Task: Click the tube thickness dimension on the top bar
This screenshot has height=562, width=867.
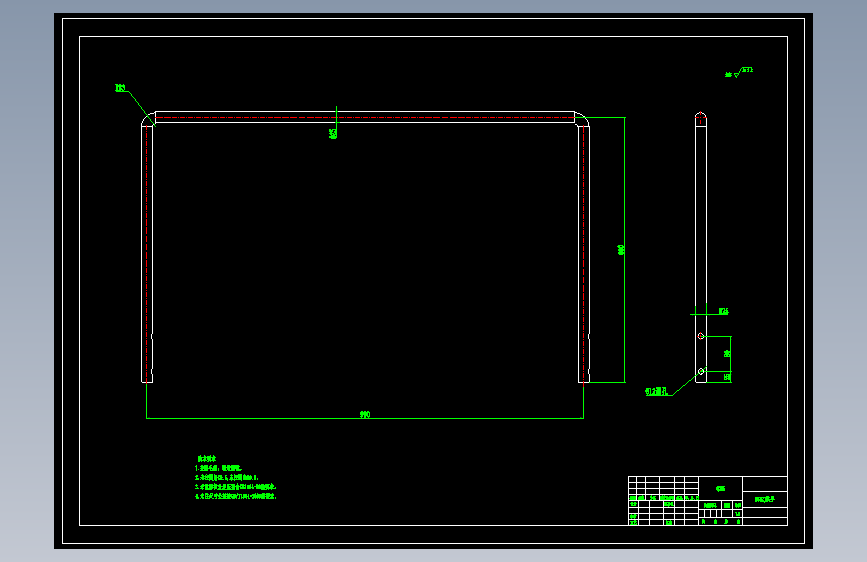Action: 333,133
